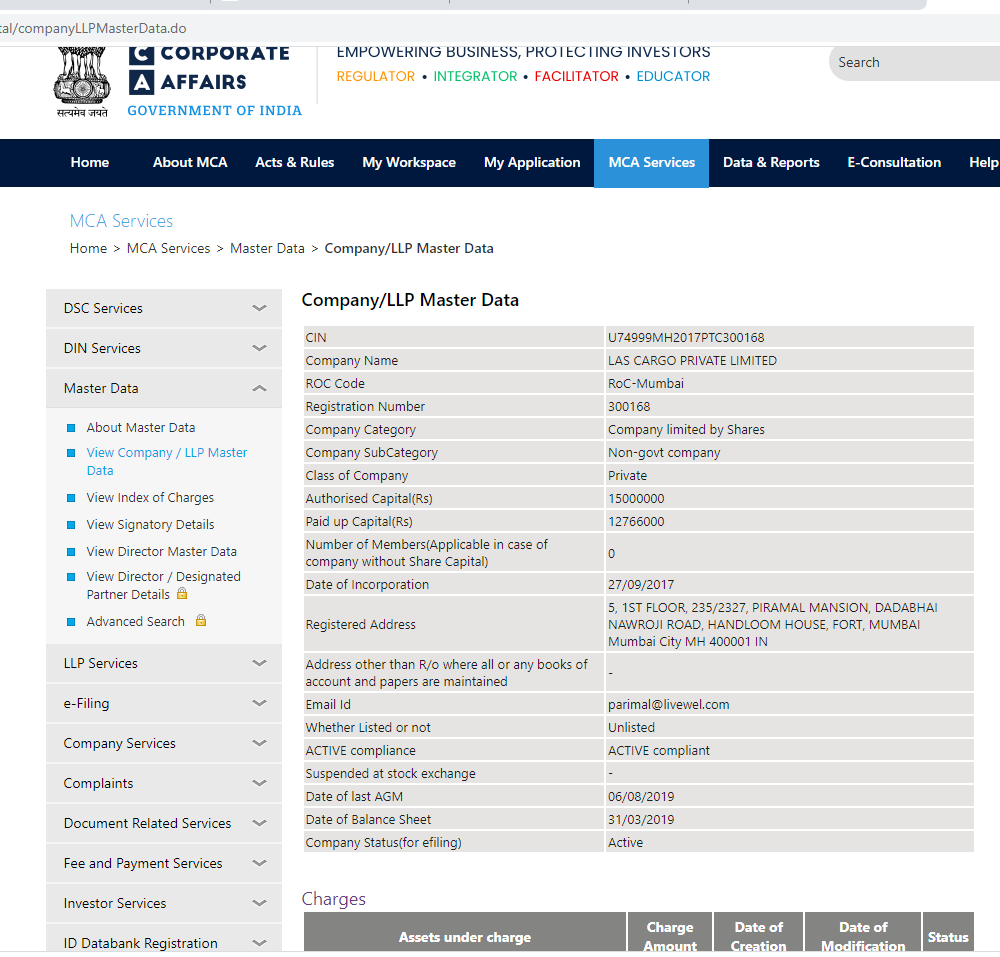The width and height of the screenshot is (1000, 957).
Task: Expand the Fee and Payment Services chevron
Action: click(x=259, y=863)
